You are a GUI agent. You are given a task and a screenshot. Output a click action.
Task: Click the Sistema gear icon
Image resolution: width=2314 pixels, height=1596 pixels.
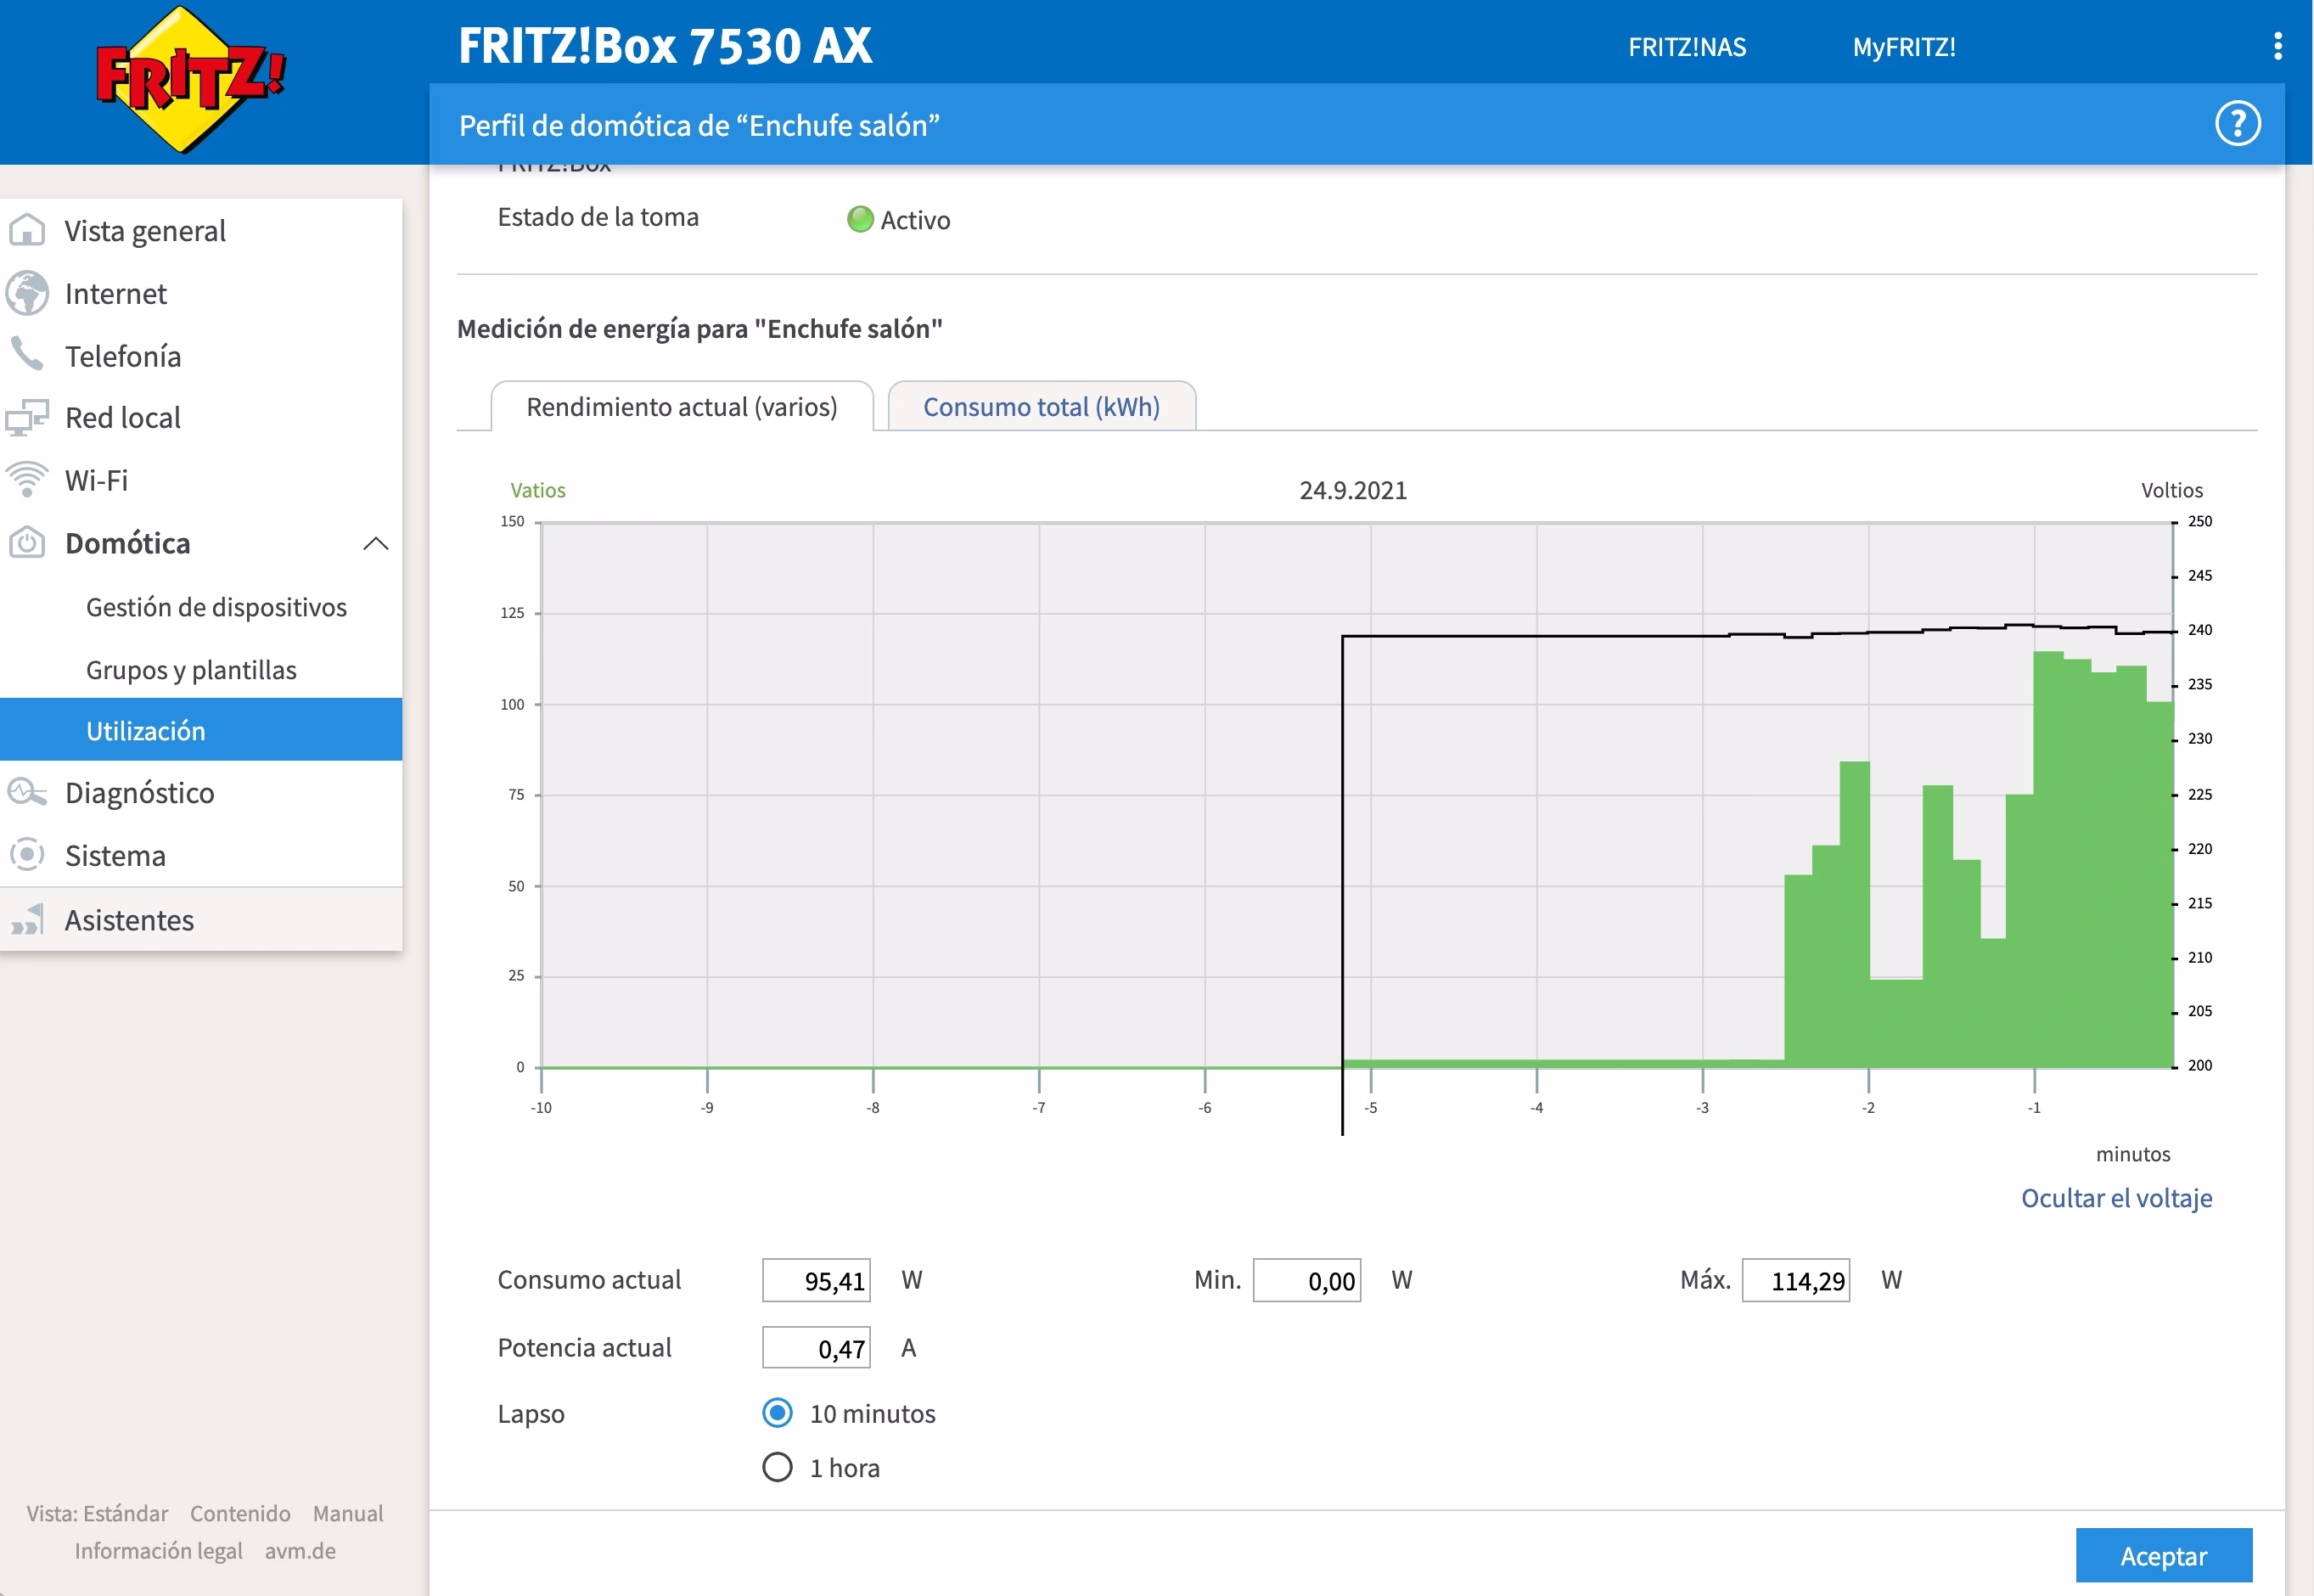[27, 855]
